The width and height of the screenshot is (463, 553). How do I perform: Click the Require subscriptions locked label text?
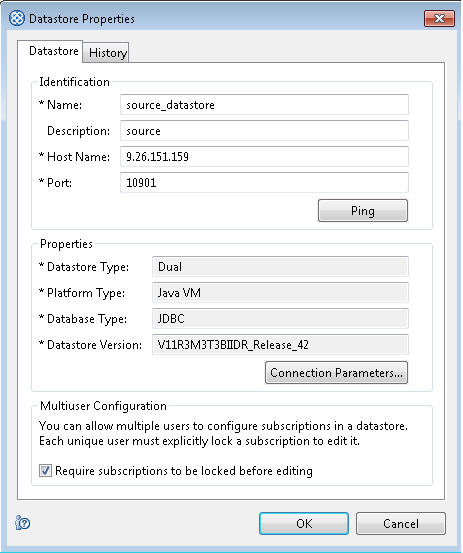click(184, 471)
